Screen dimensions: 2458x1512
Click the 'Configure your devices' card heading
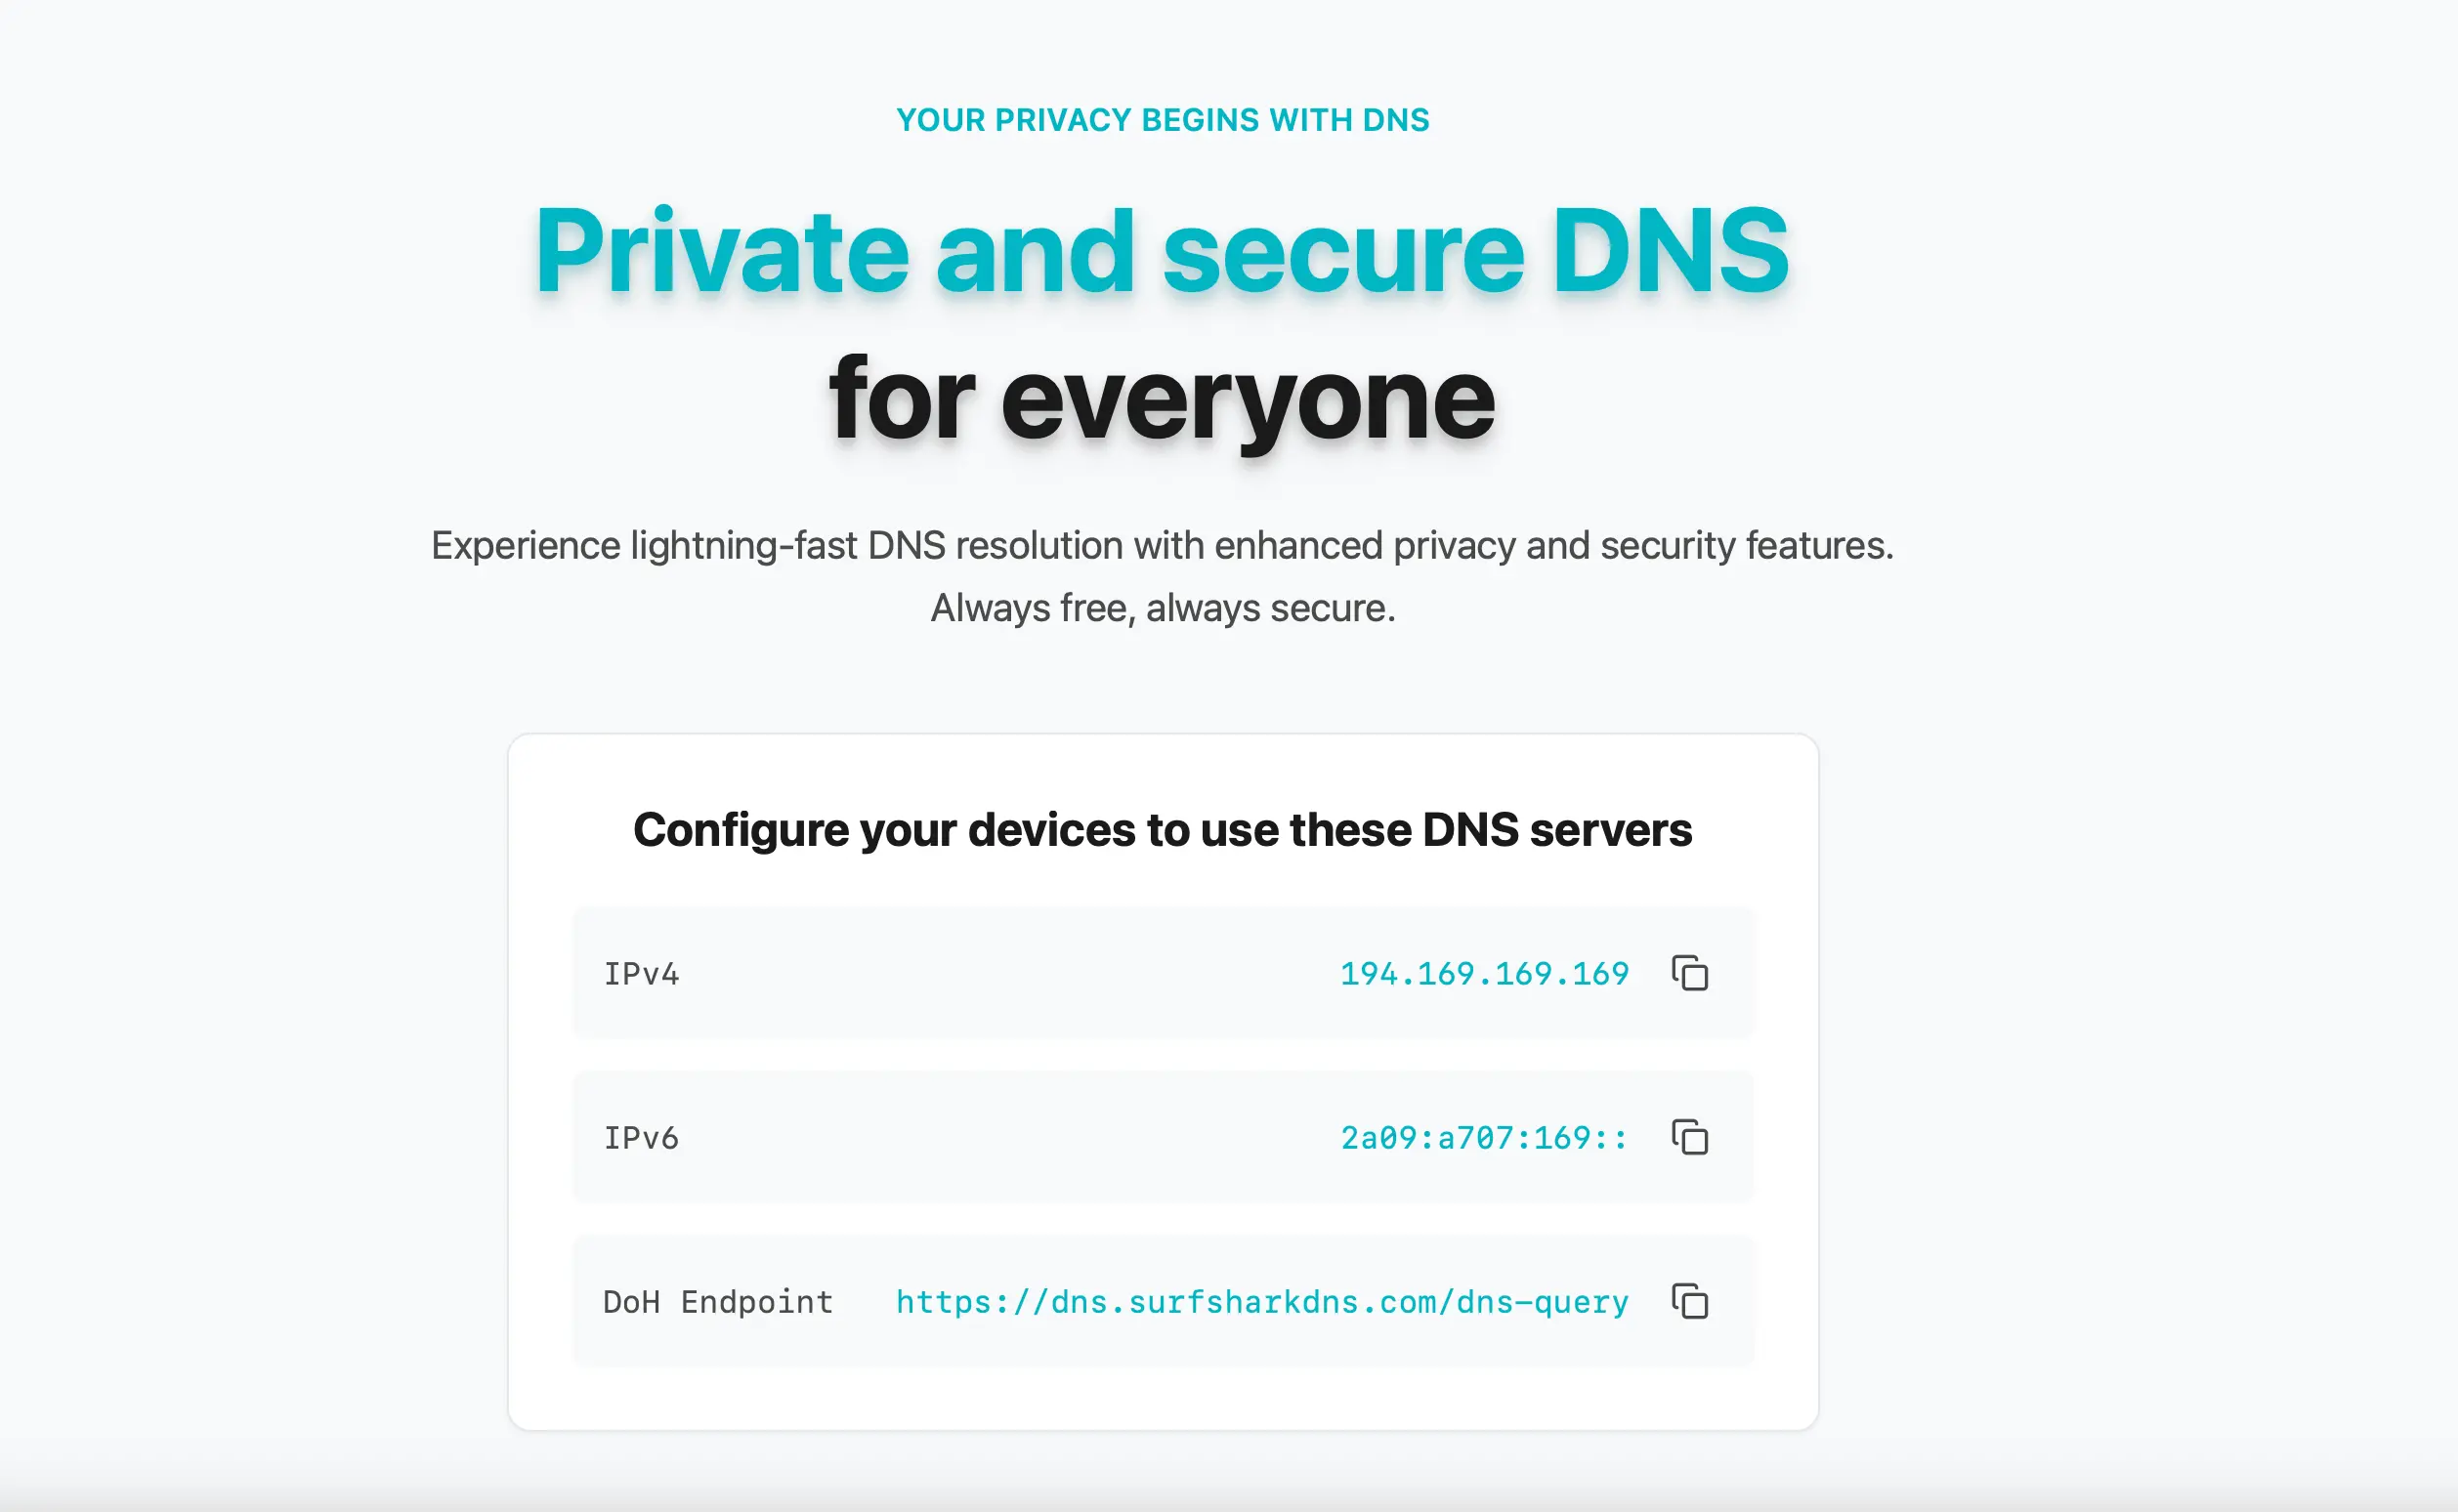click(1162, 830)
